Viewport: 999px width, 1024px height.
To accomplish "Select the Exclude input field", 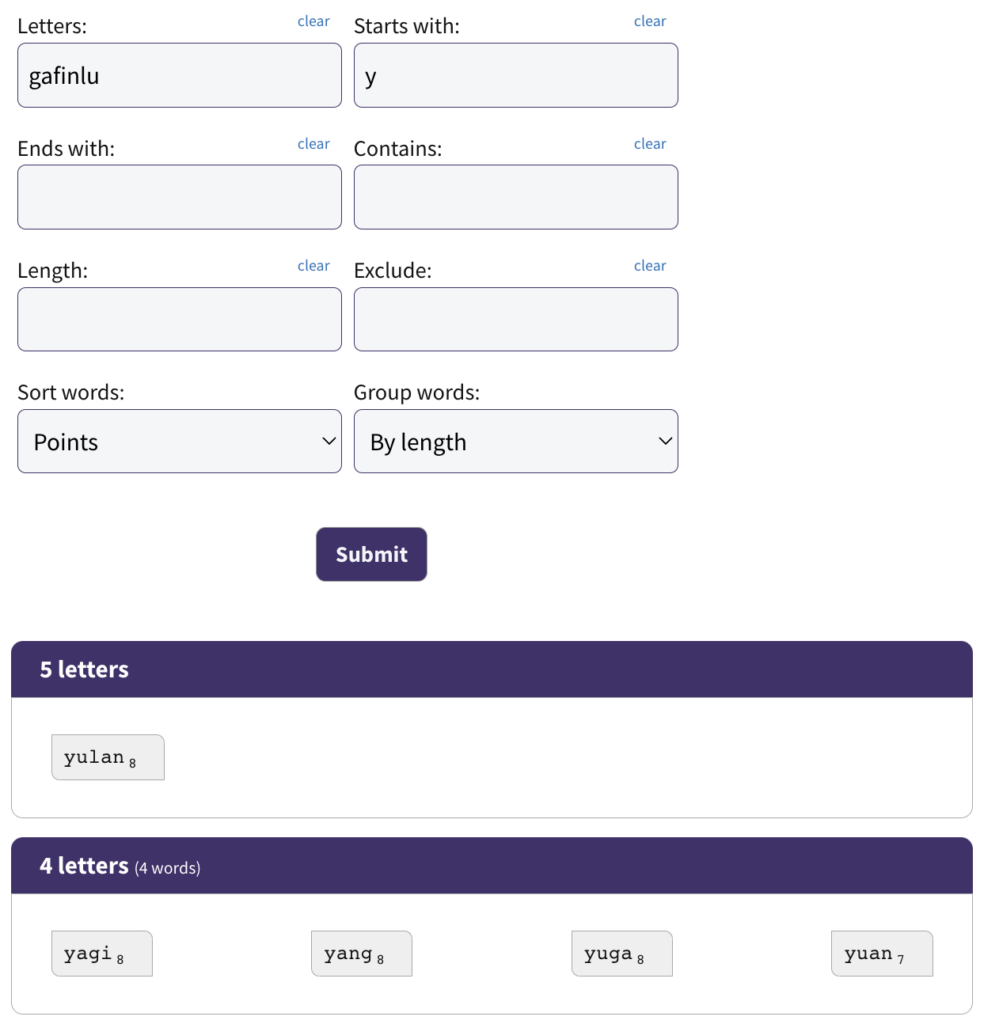I will (x=516, y=319).
